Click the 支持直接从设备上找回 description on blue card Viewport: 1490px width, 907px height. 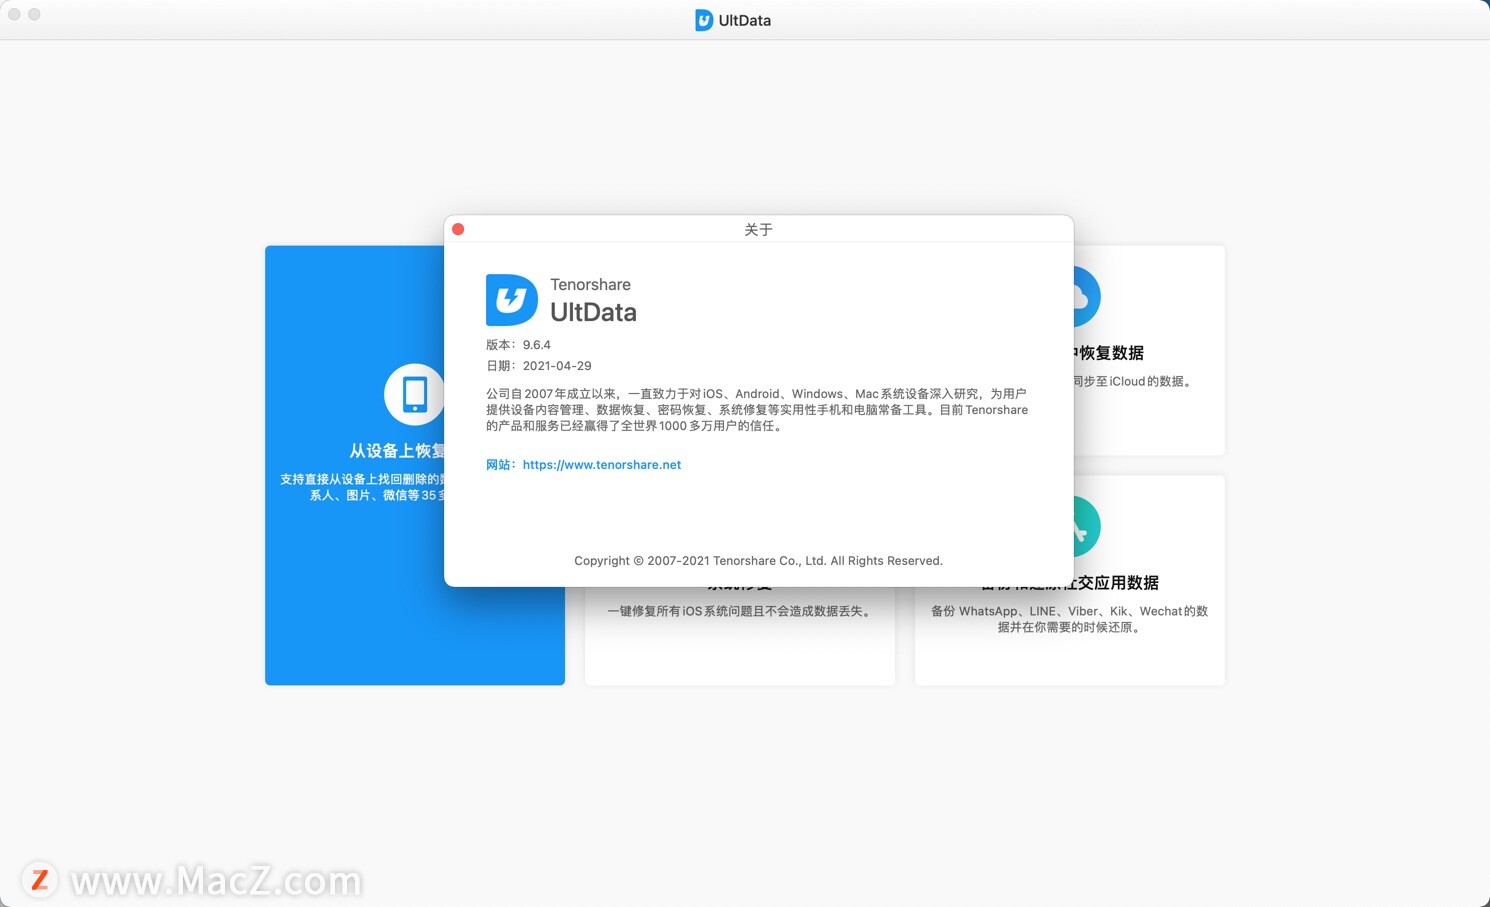(362, 487)
